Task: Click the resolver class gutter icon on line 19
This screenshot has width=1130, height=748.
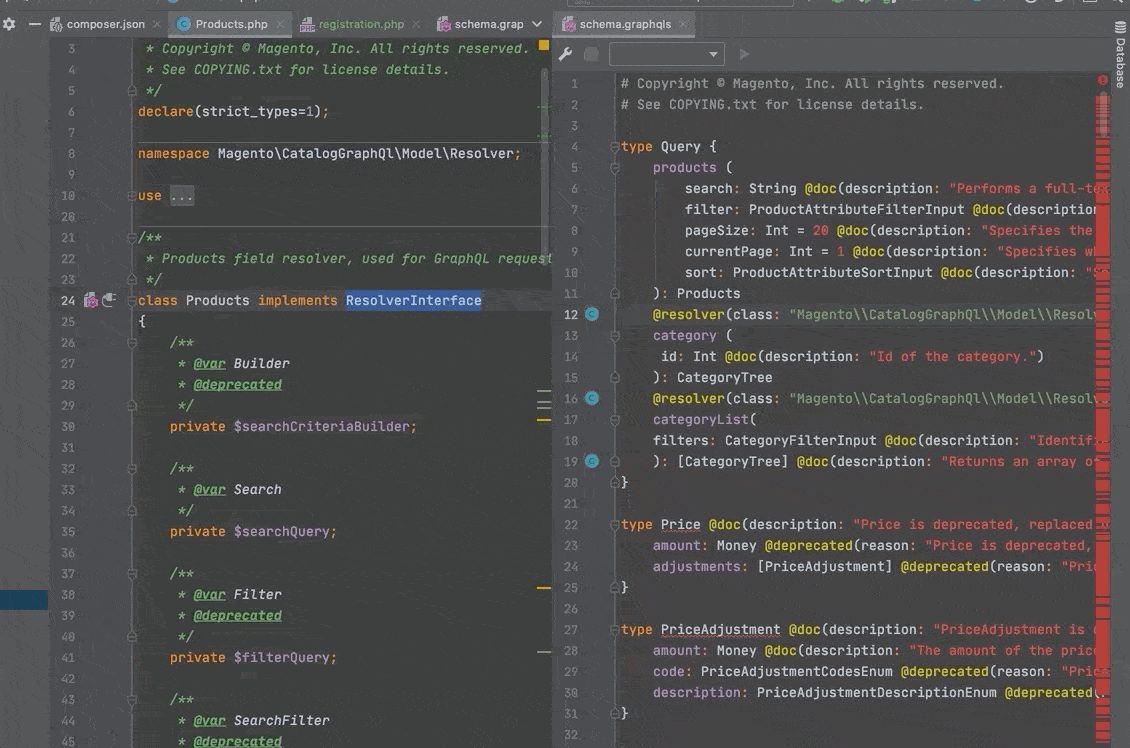Action: pyautogui.click(x=591, y=461)
